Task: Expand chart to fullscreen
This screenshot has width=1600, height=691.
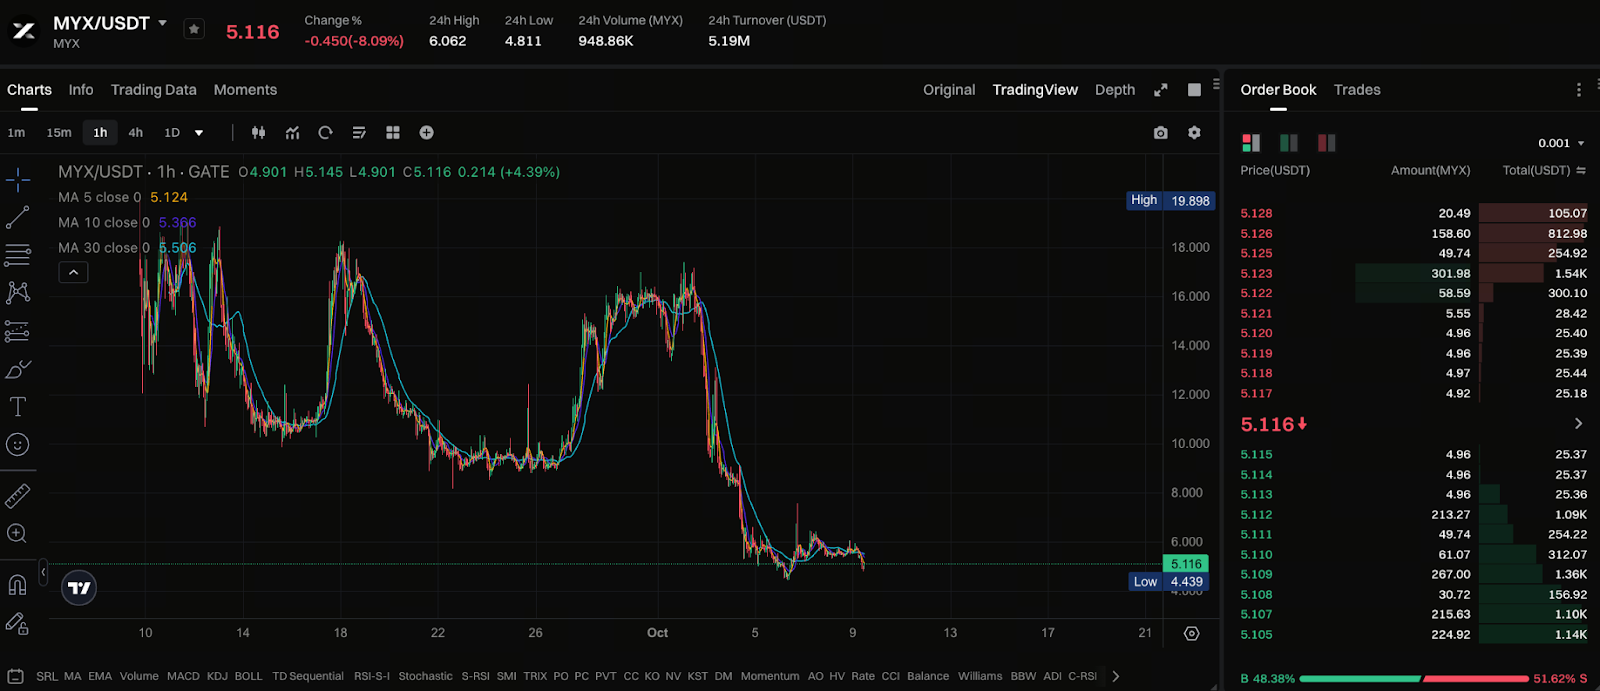Action: click(x=1160, y=90)
